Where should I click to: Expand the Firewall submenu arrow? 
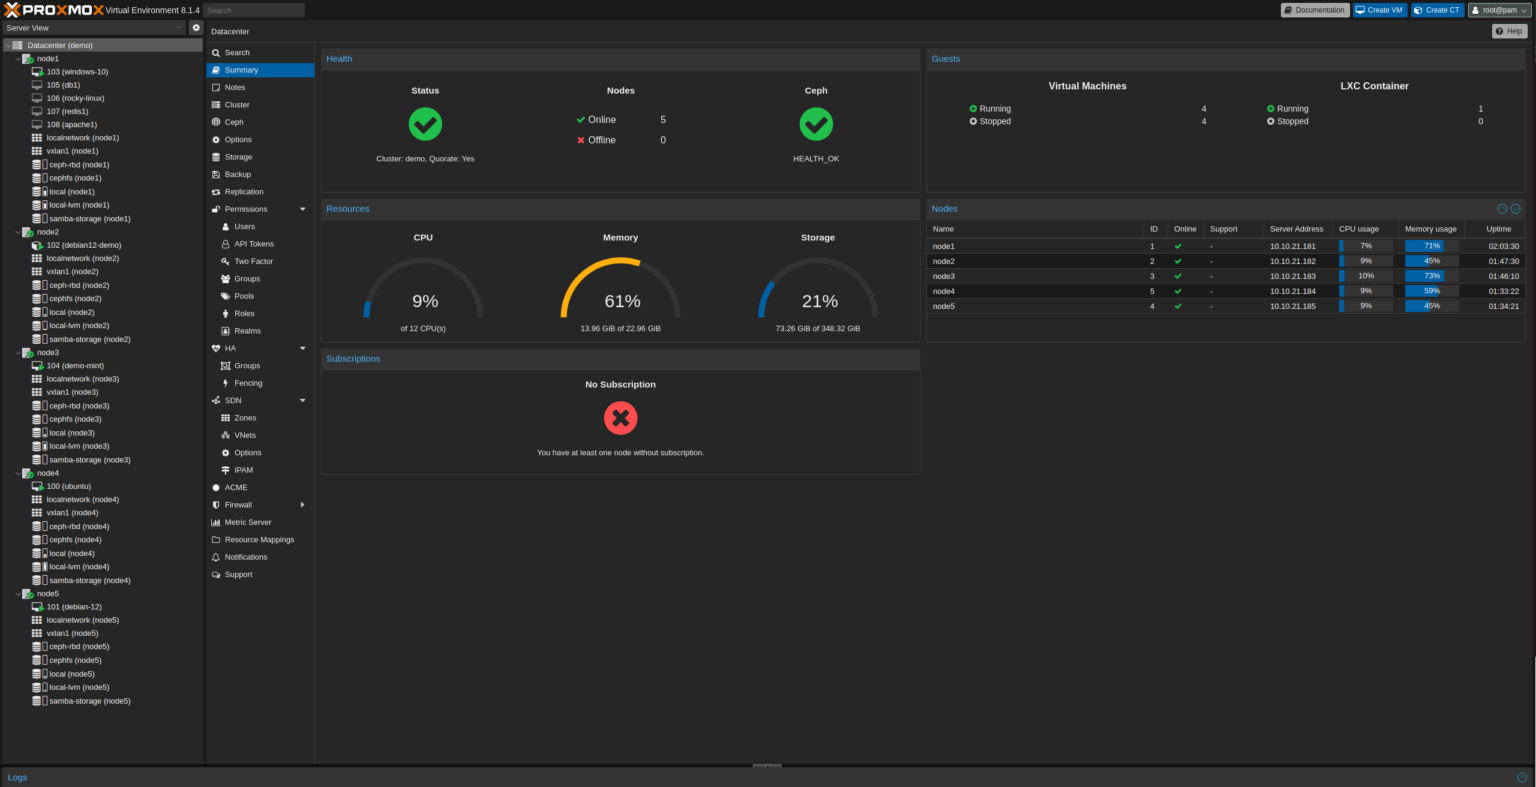[x=303, y=505]
